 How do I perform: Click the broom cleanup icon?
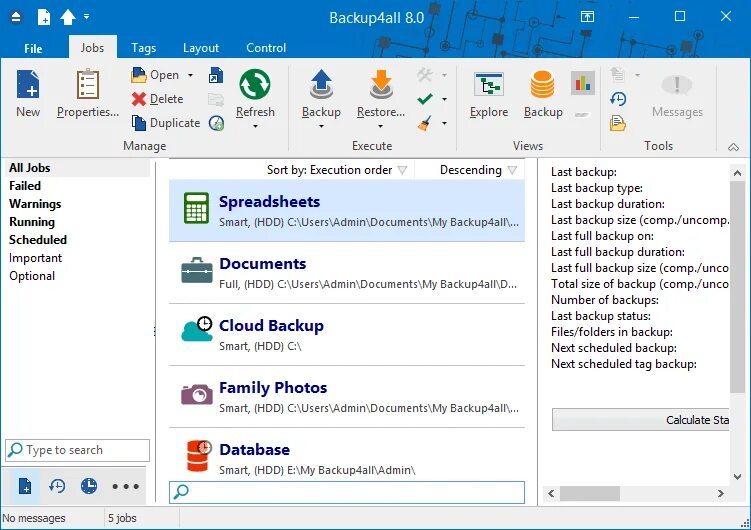pyautogui.click(x=425, y=123)
